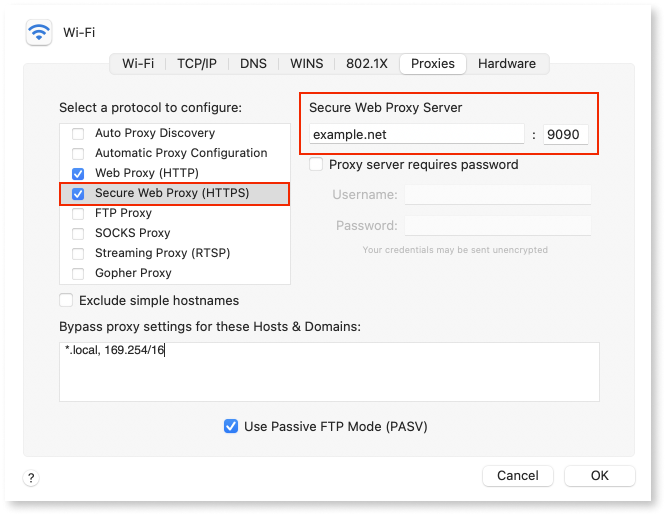666x516 pixels.
Task: Enable FTP Proxy checkbox
Action: (x=78, y=213)
